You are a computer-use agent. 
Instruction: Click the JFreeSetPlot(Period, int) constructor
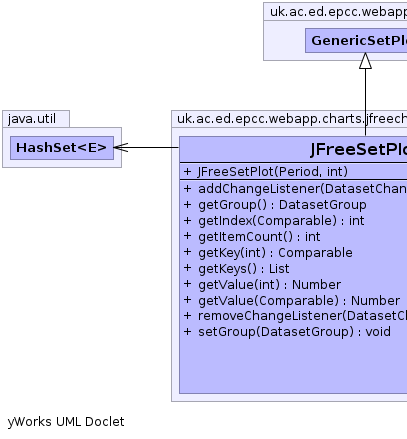pyautogui.click(x=272, y=172)
